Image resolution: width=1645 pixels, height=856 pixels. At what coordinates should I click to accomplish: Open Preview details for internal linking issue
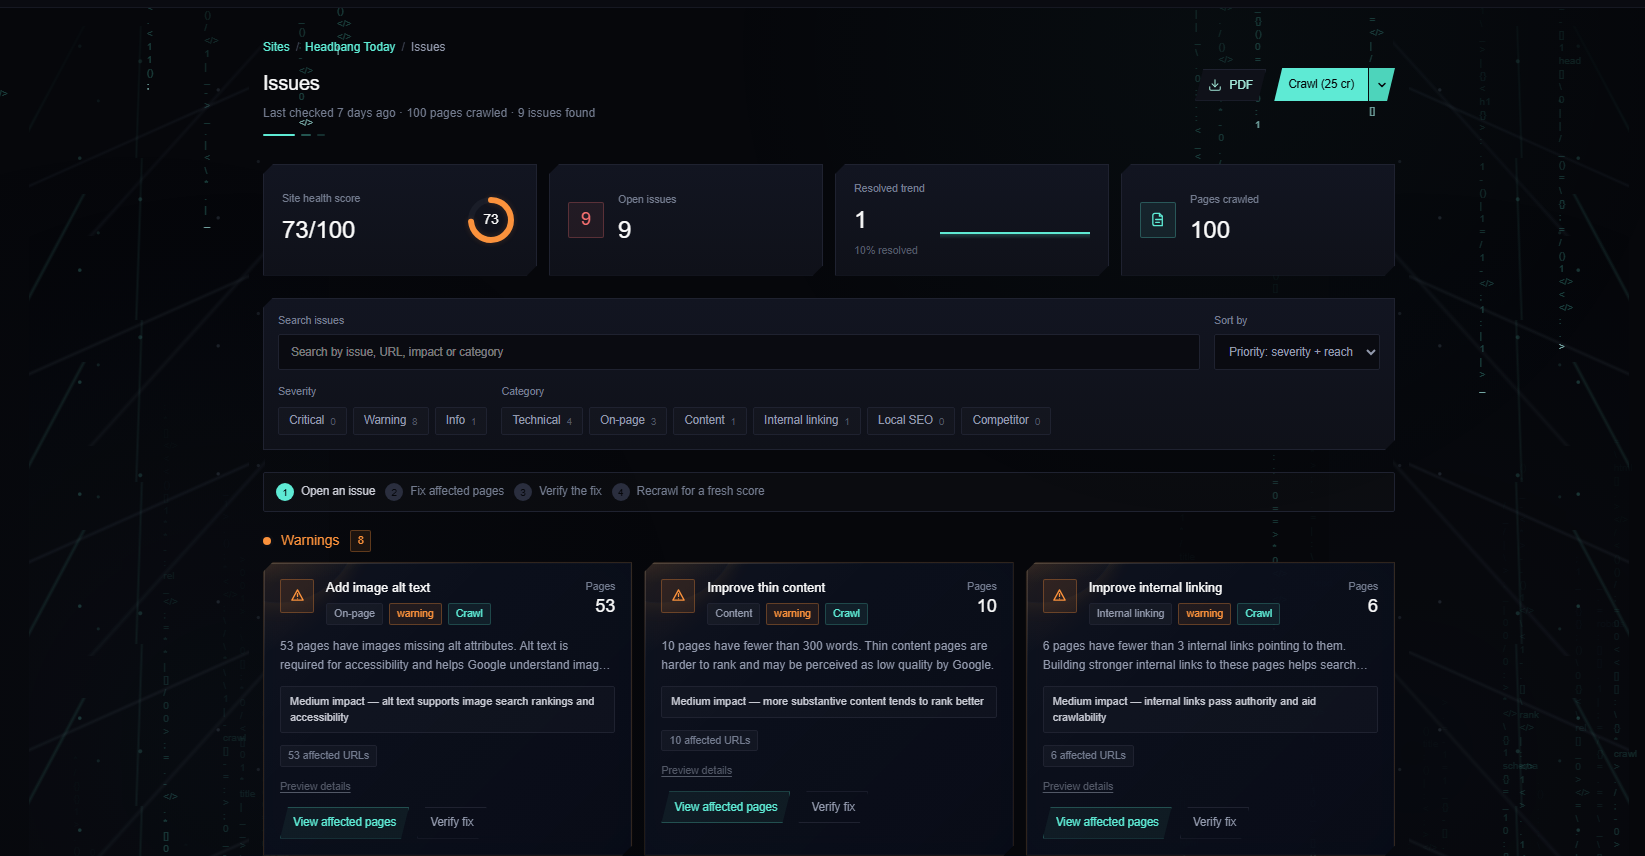pos(1078,787)
